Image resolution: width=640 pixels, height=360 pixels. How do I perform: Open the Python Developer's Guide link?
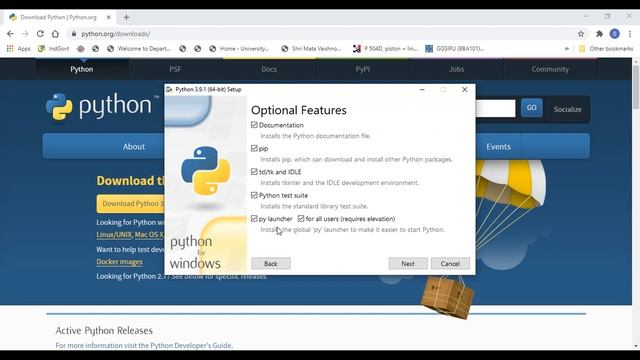tap(191, 345)
